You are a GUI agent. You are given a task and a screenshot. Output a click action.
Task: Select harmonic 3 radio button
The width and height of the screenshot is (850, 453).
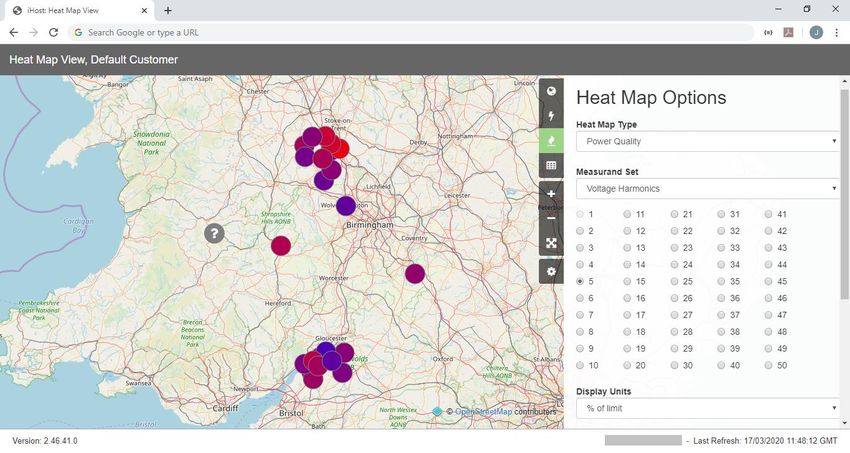click(580, 248)
